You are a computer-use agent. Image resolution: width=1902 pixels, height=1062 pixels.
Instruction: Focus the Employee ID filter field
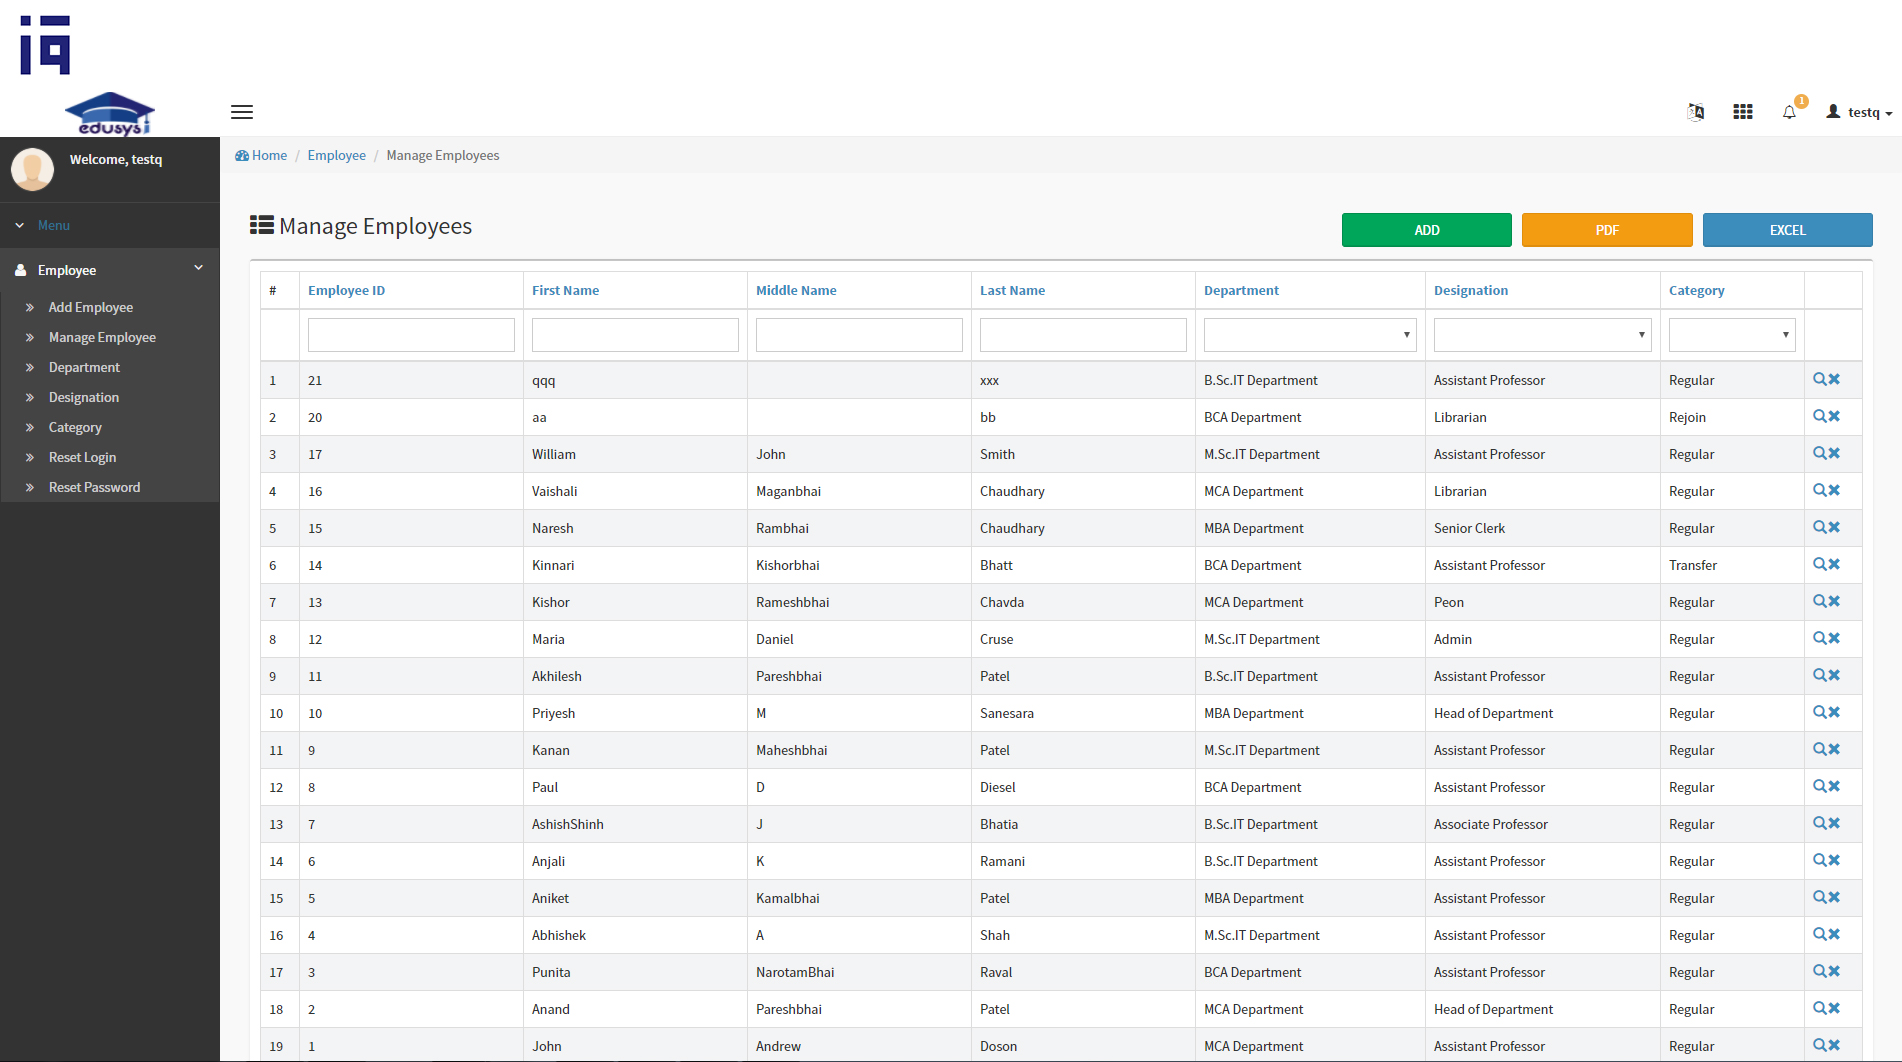pos(411,335)
